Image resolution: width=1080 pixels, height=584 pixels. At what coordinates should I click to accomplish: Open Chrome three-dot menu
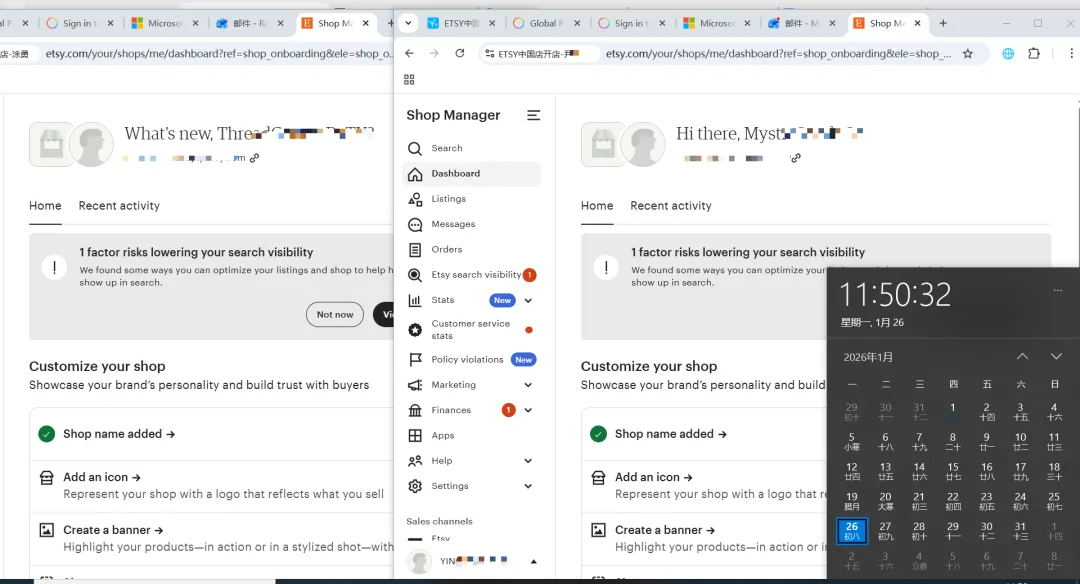(x=1071, y=53)
